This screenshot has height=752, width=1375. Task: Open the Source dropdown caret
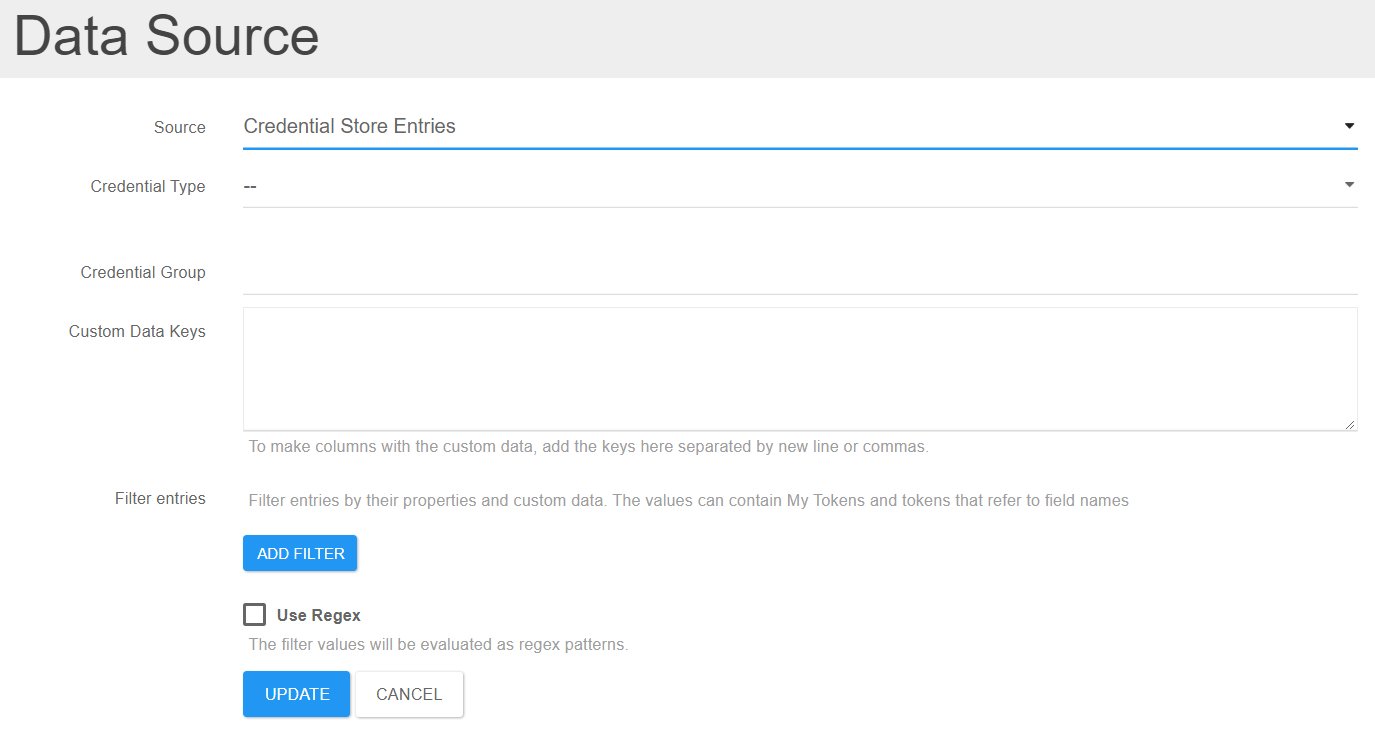pos(1349,126)
